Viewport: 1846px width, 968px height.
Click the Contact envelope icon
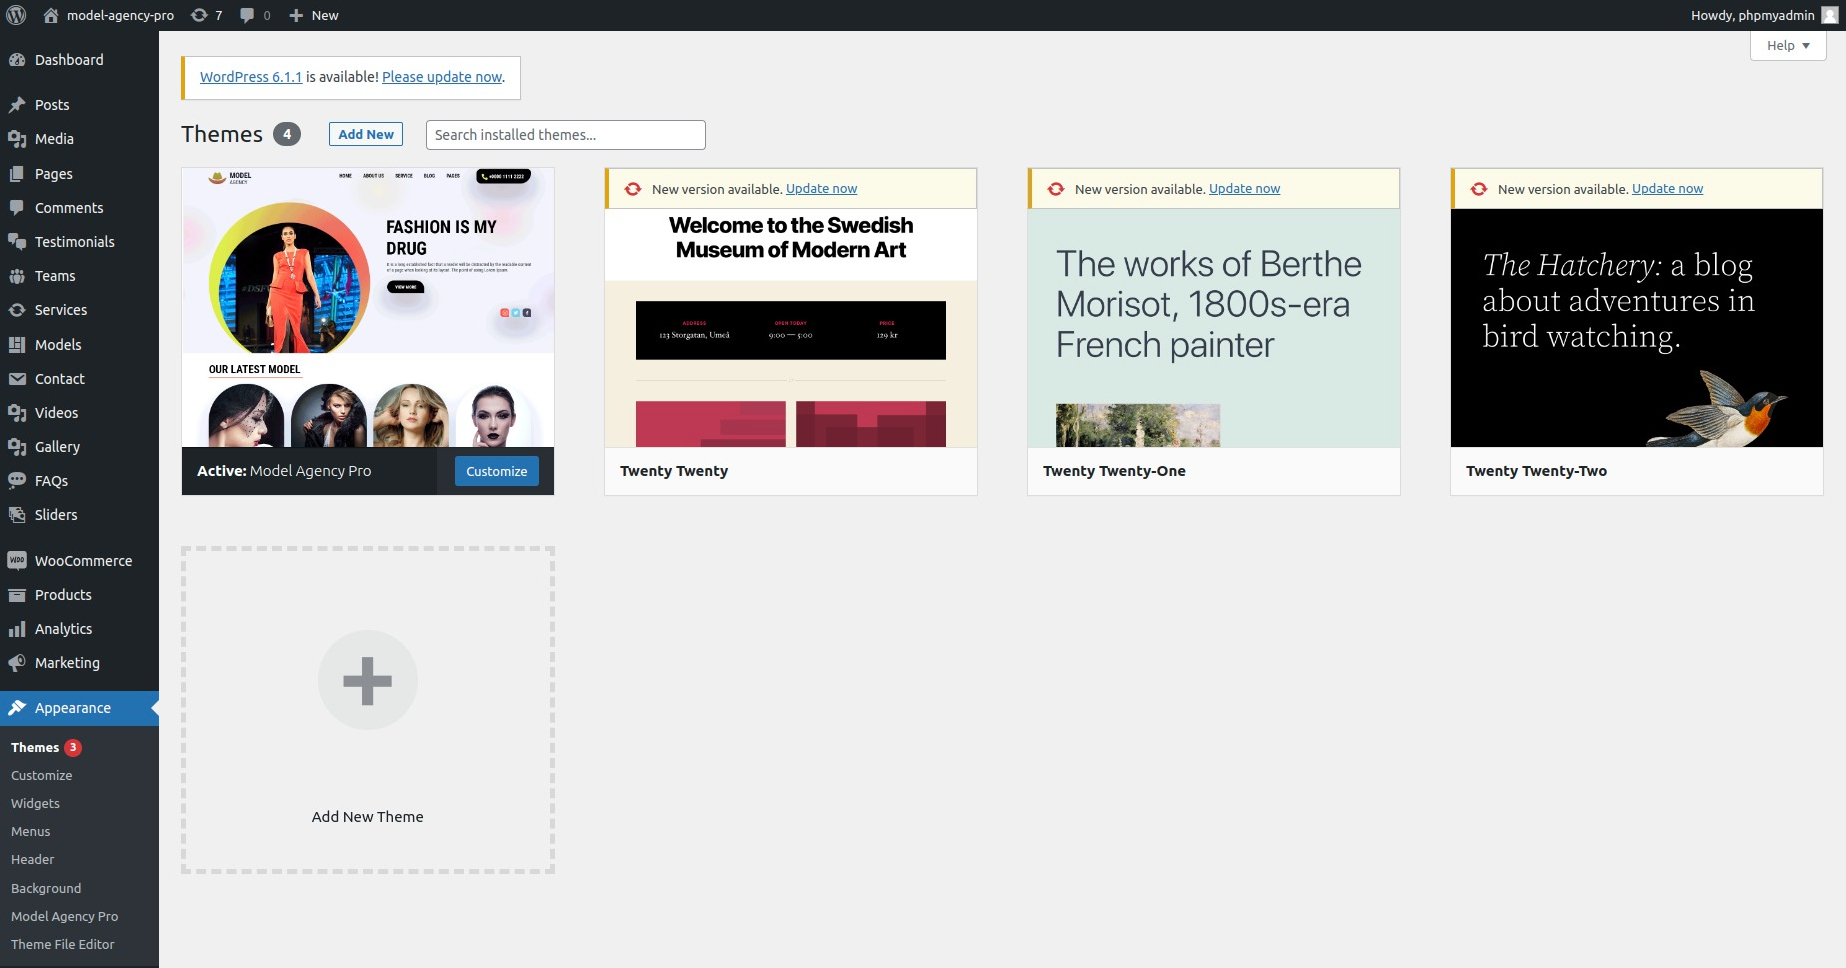17,379
